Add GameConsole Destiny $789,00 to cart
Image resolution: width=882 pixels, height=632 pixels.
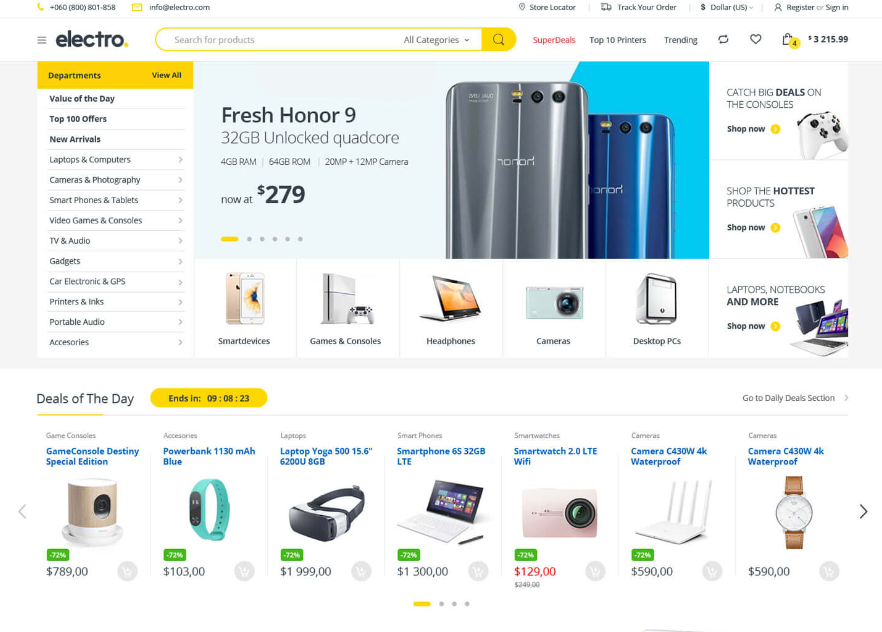coord(128,571)
